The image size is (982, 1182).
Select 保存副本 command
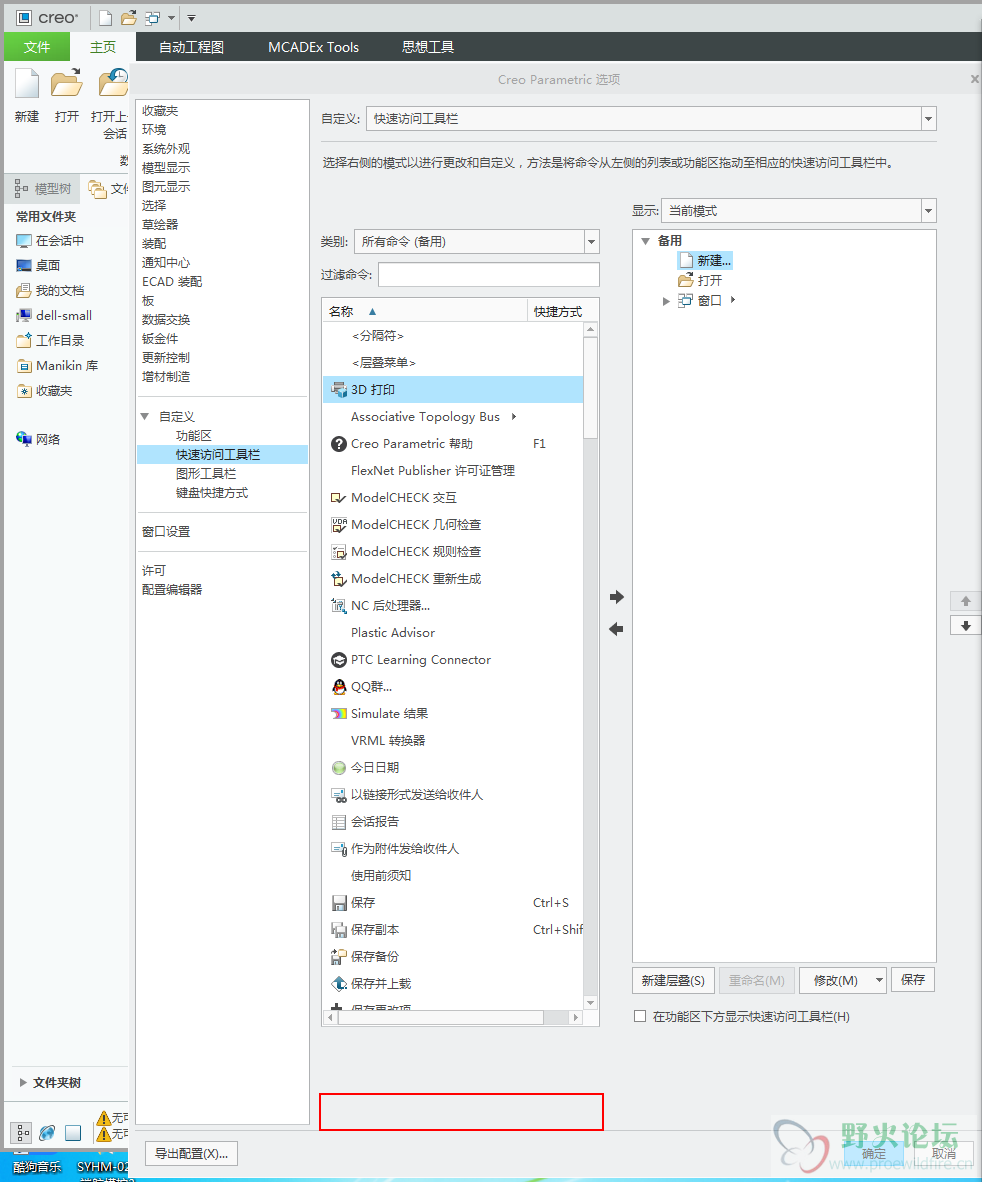452,929
